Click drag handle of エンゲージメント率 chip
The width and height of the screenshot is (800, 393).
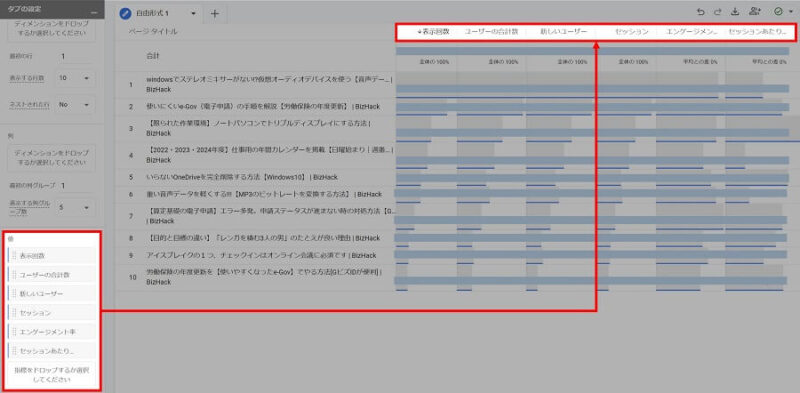(15, 332)
